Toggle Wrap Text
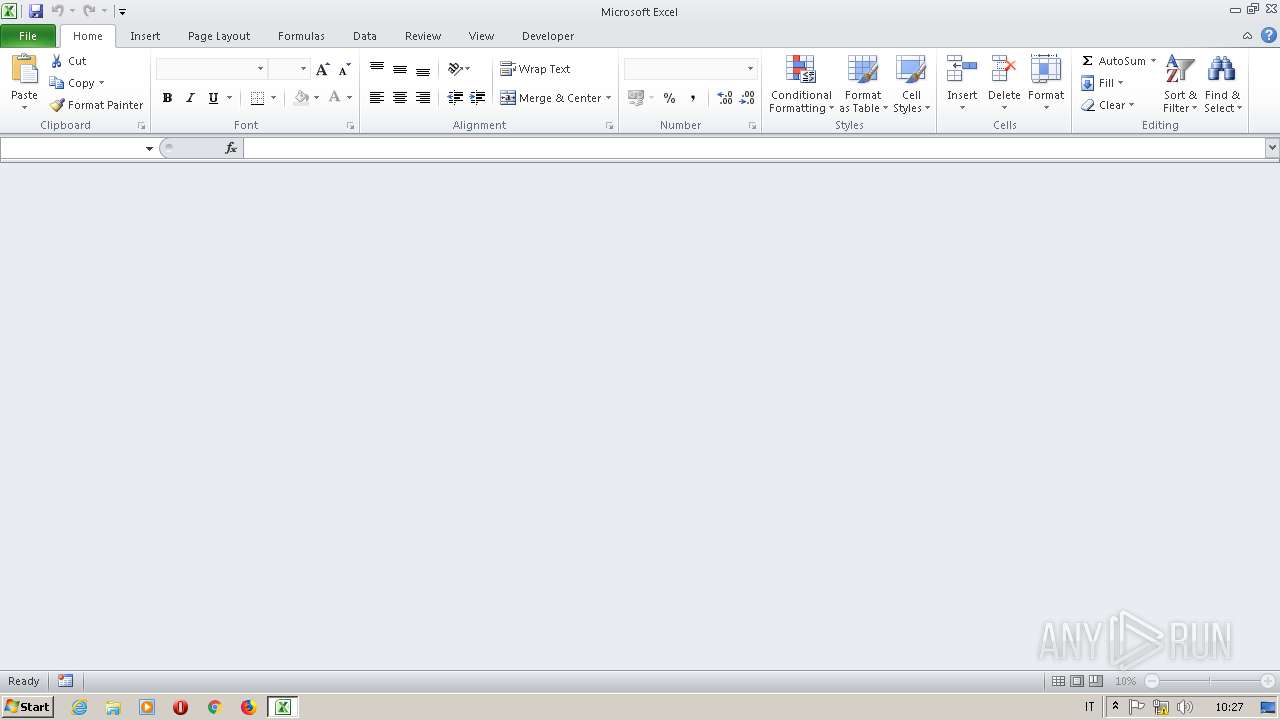This screenshot has width=1280, height=720. coord(535,69)
